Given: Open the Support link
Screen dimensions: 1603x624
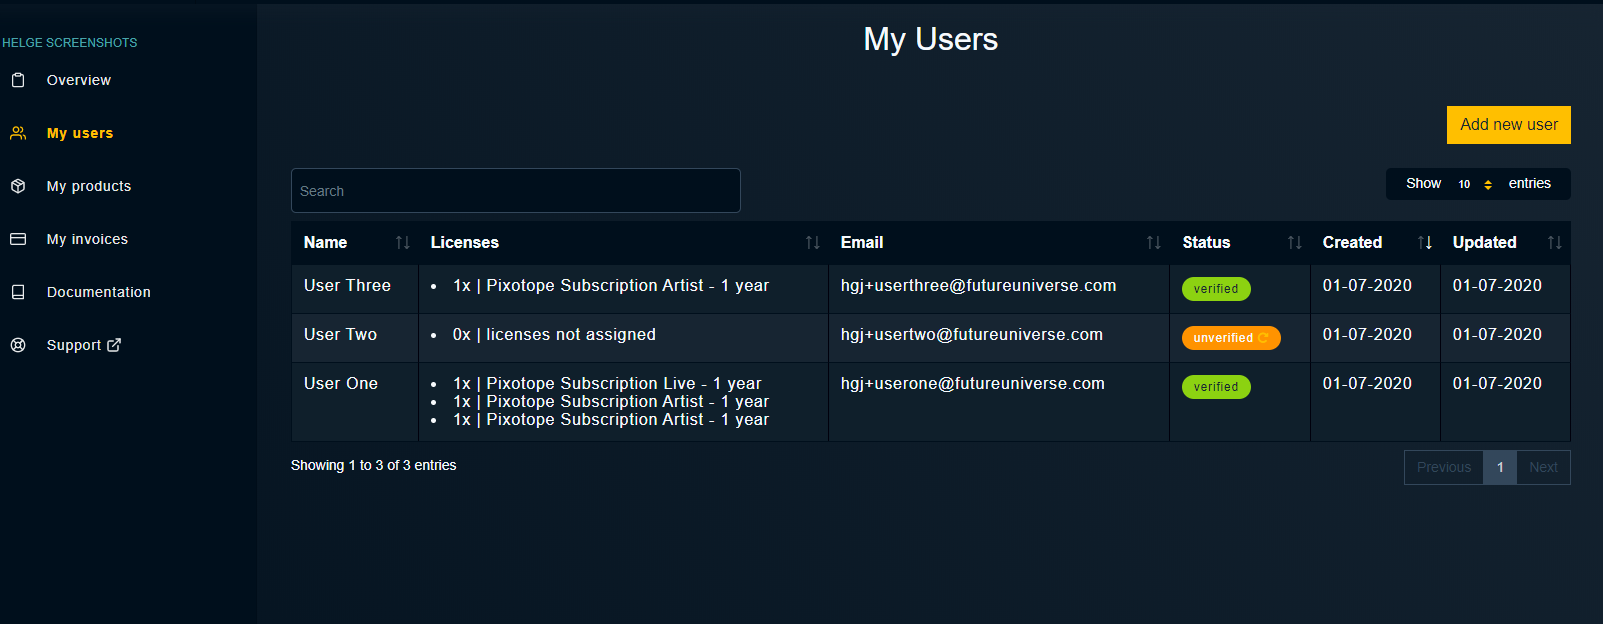Looking at the screenshot, I should point(74,345).
